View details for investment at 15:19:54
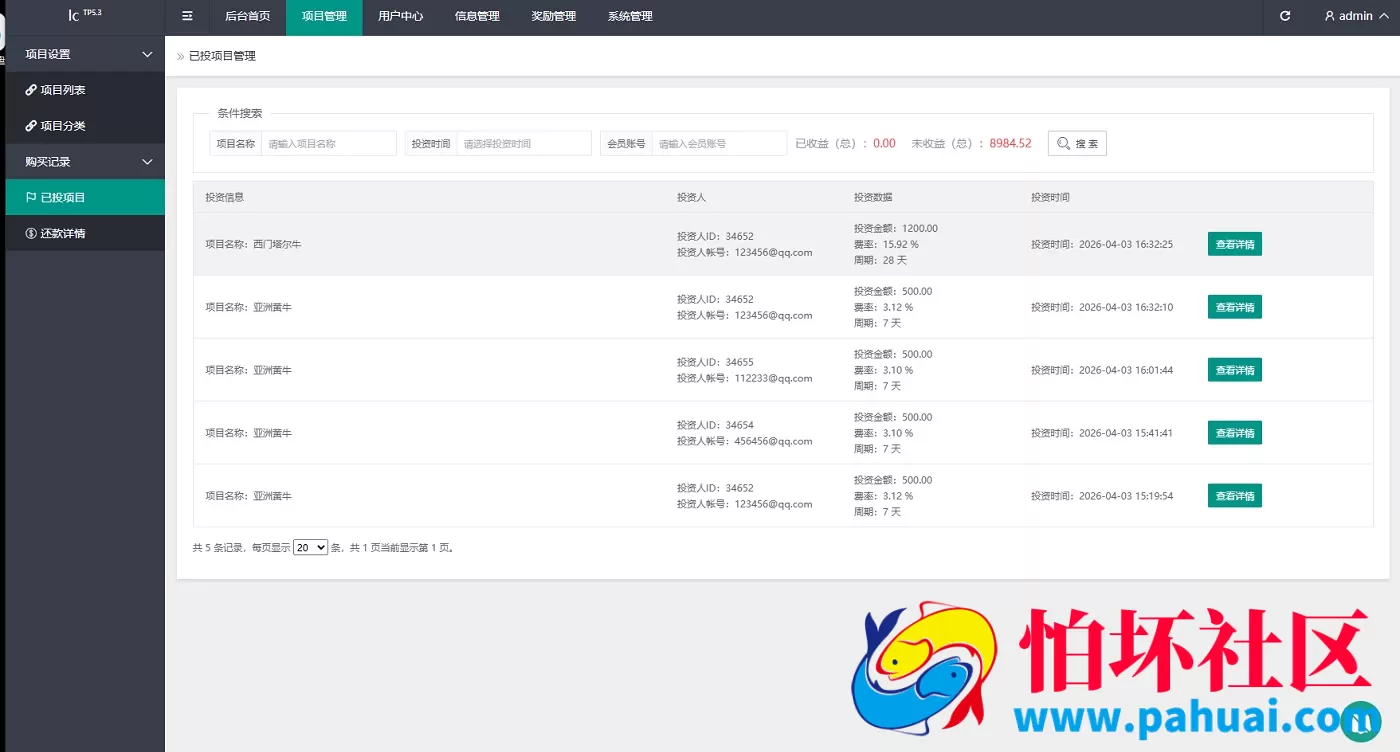Screen dimensions: 1400x752 coord(1235,496)
